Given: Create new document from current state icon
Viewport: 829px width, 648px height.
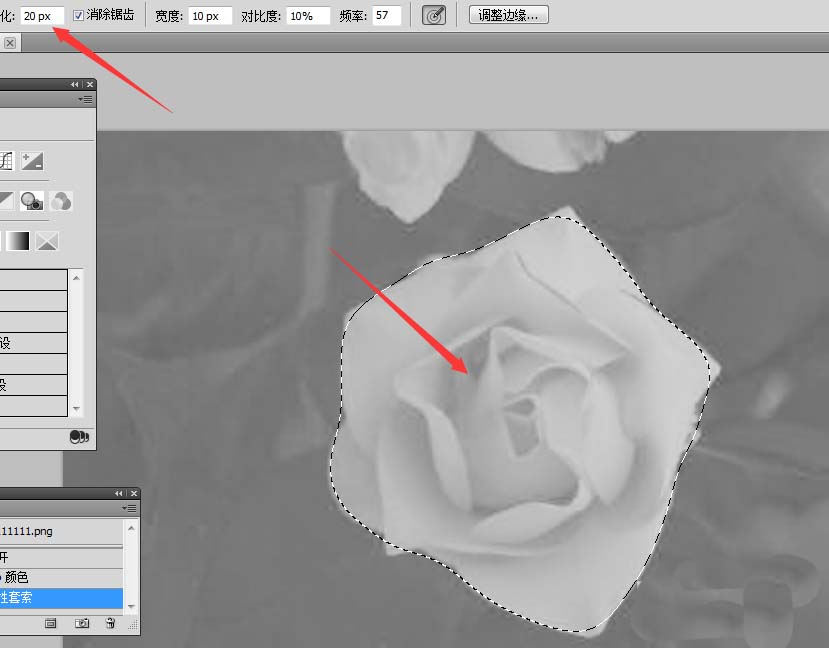Looking at the screenshot, I should click(51, 623).
